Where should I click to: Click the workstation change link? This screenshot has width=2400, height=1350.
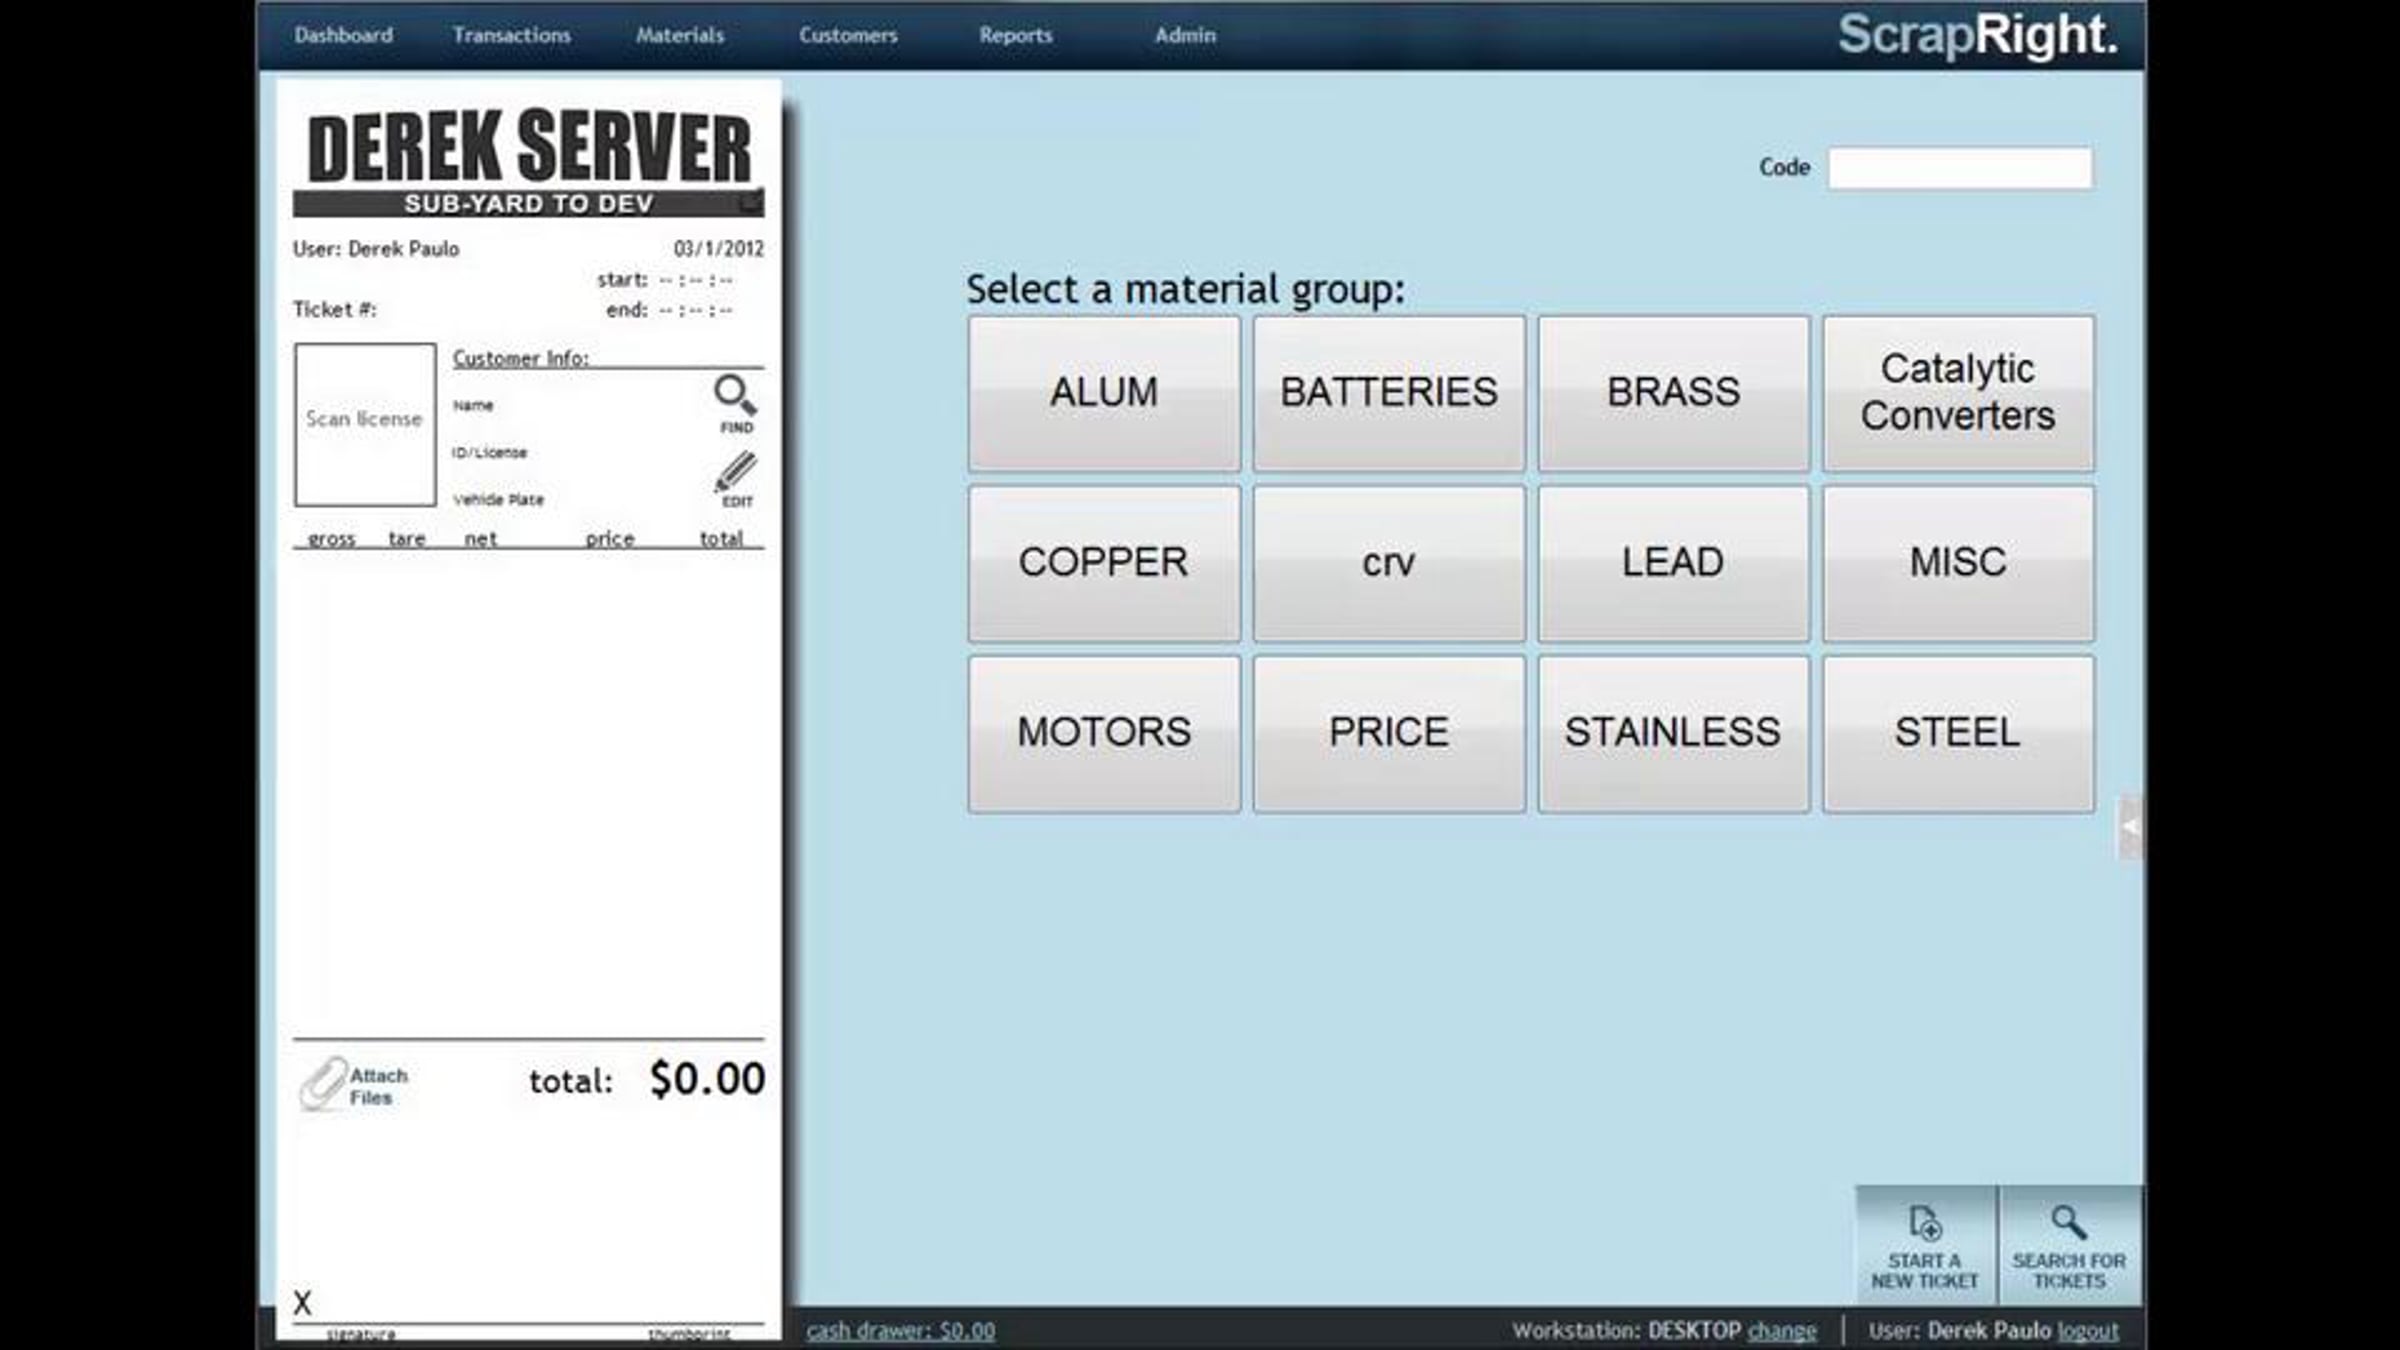(x=1781, y=1331)
